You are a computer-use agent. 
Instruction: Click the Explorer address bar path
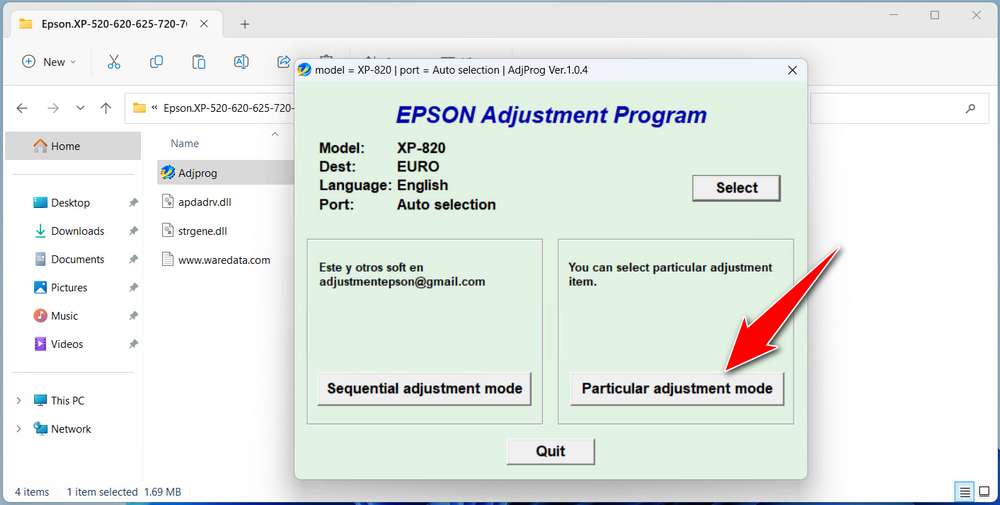tap(228, 108)
